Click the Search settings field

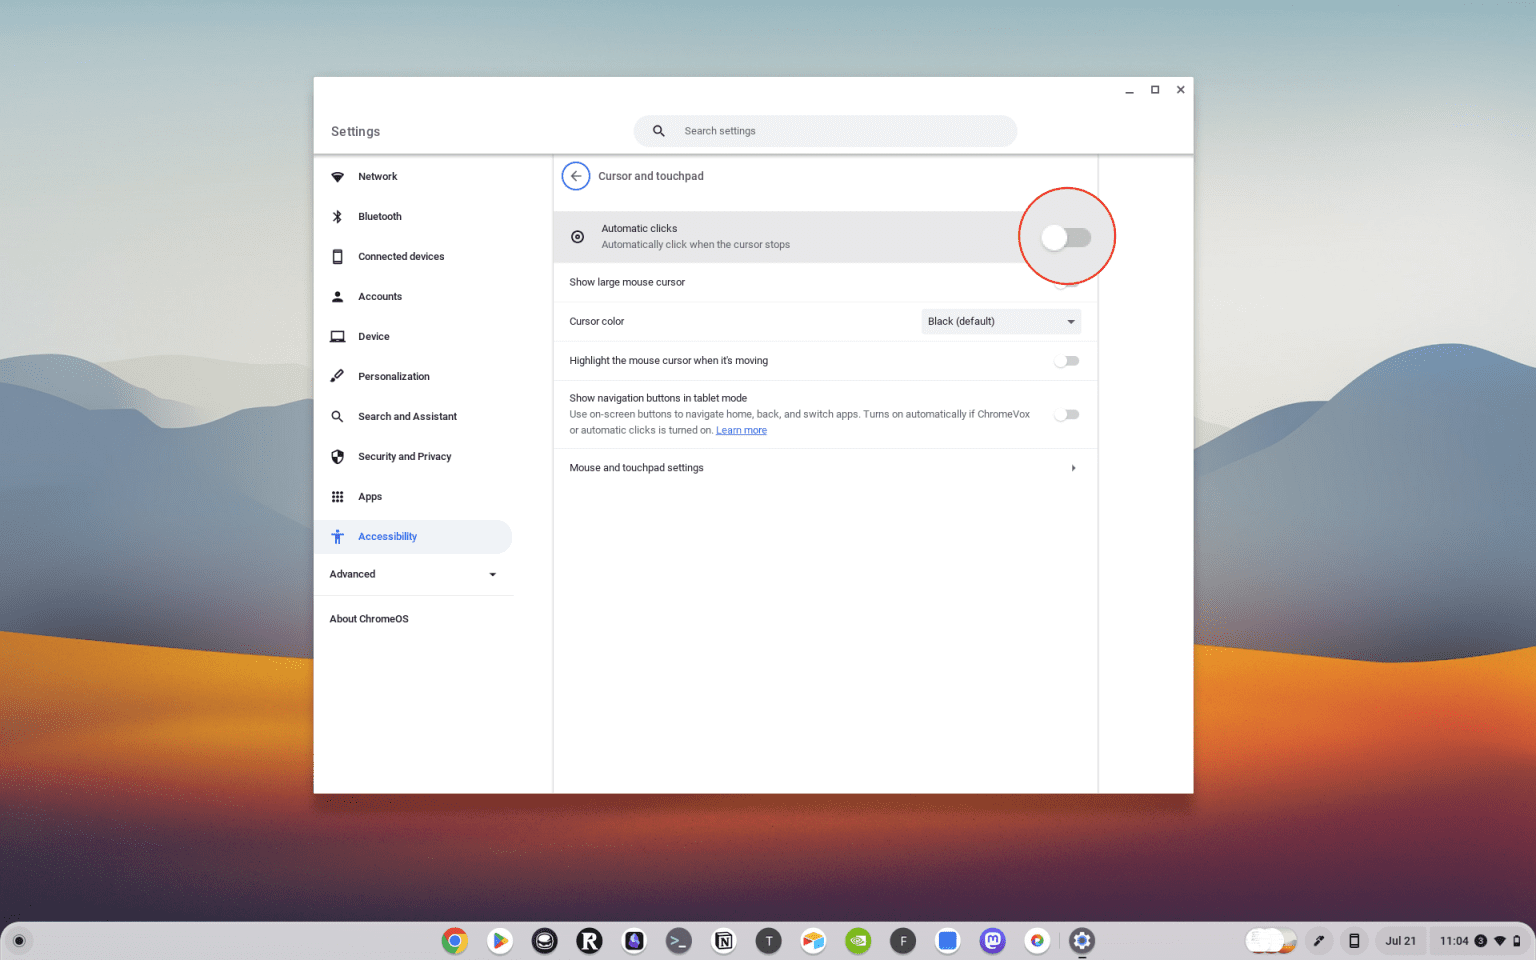pyautogui.click(x=824, y=131)
